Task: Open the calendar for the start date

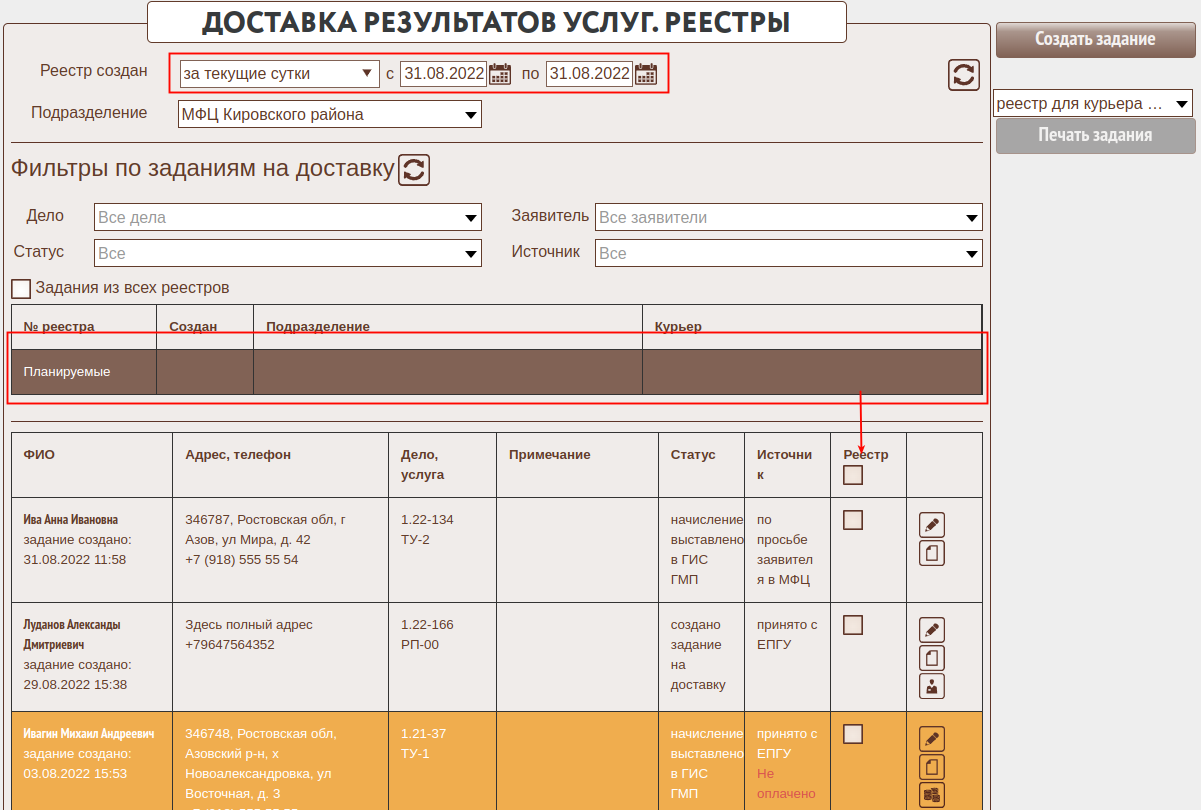Action: tap(500, 74)
